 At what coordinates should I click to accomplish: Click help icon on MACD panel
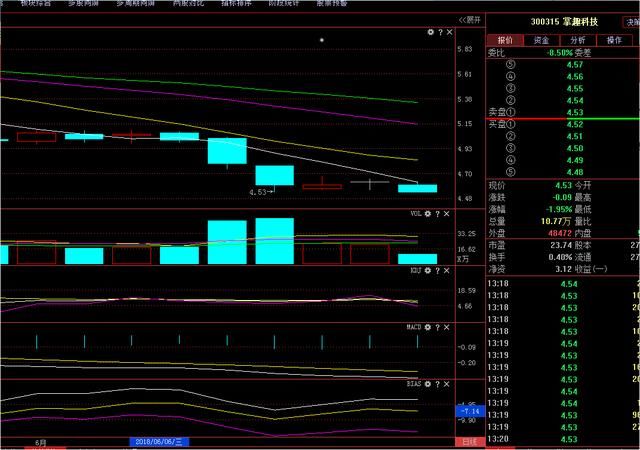click(439, 325)
